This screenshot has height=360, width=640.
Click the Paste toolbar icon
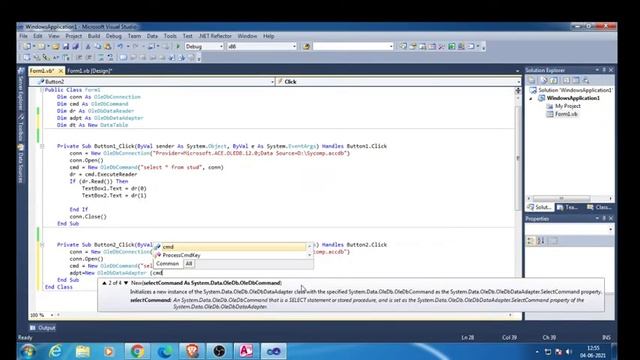tap(108, 47)
